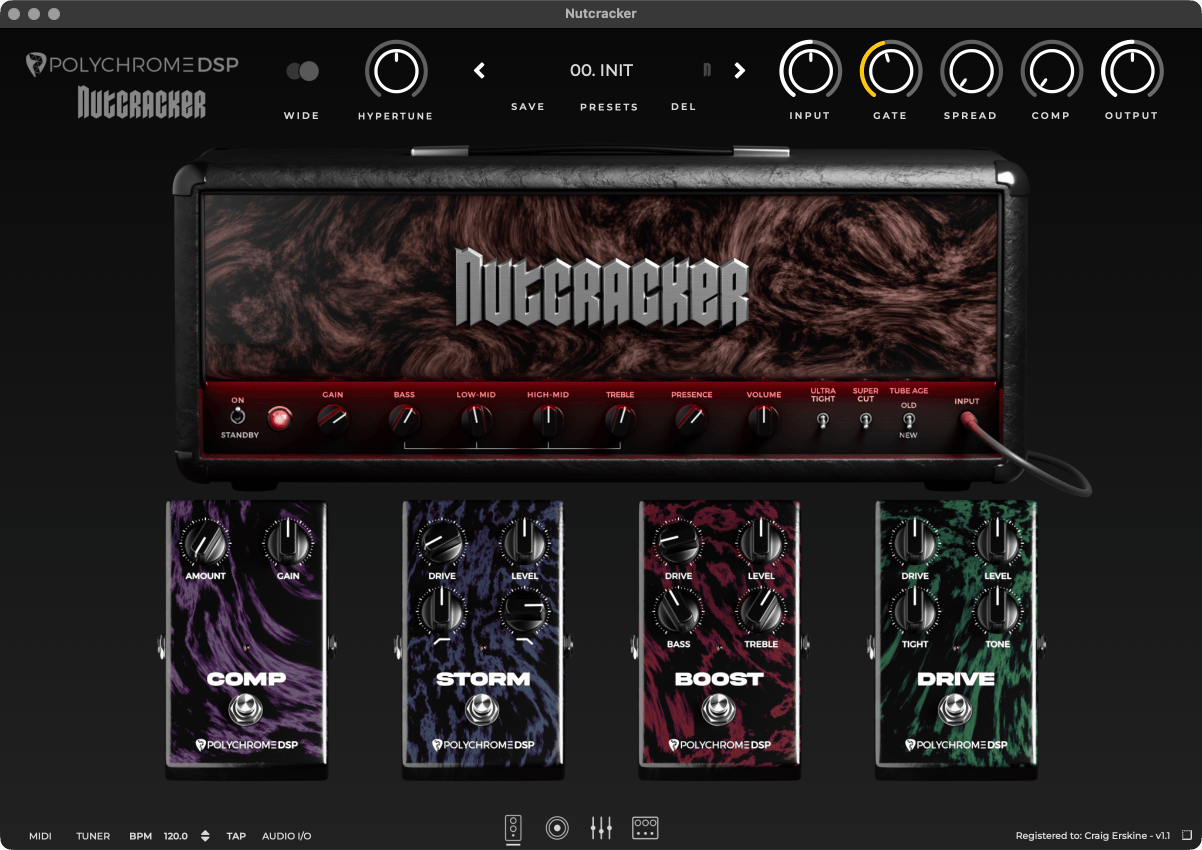Click the small lock icon beside preset name
This screenshot has width=1202, height=850.
(x=707, y=70)
